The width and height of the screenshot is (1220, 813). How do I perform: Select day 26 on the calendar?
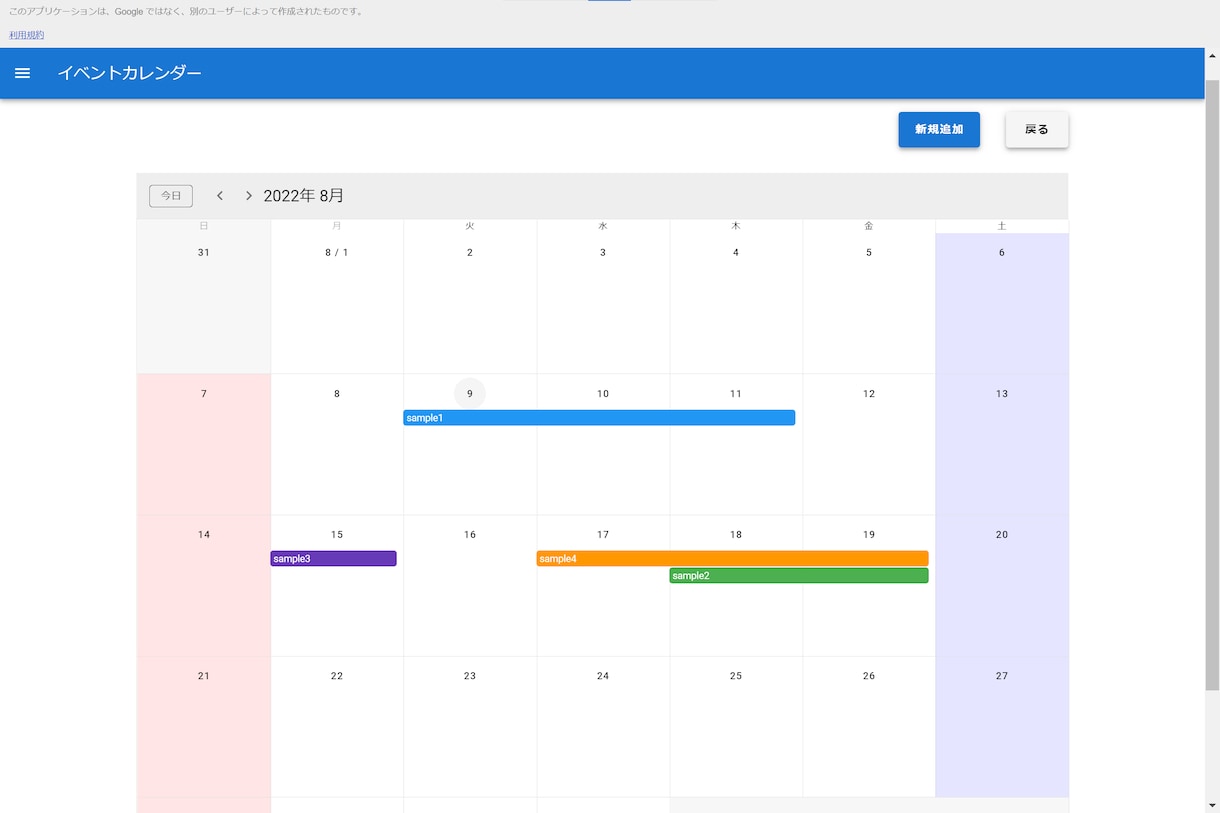(869, 676)
